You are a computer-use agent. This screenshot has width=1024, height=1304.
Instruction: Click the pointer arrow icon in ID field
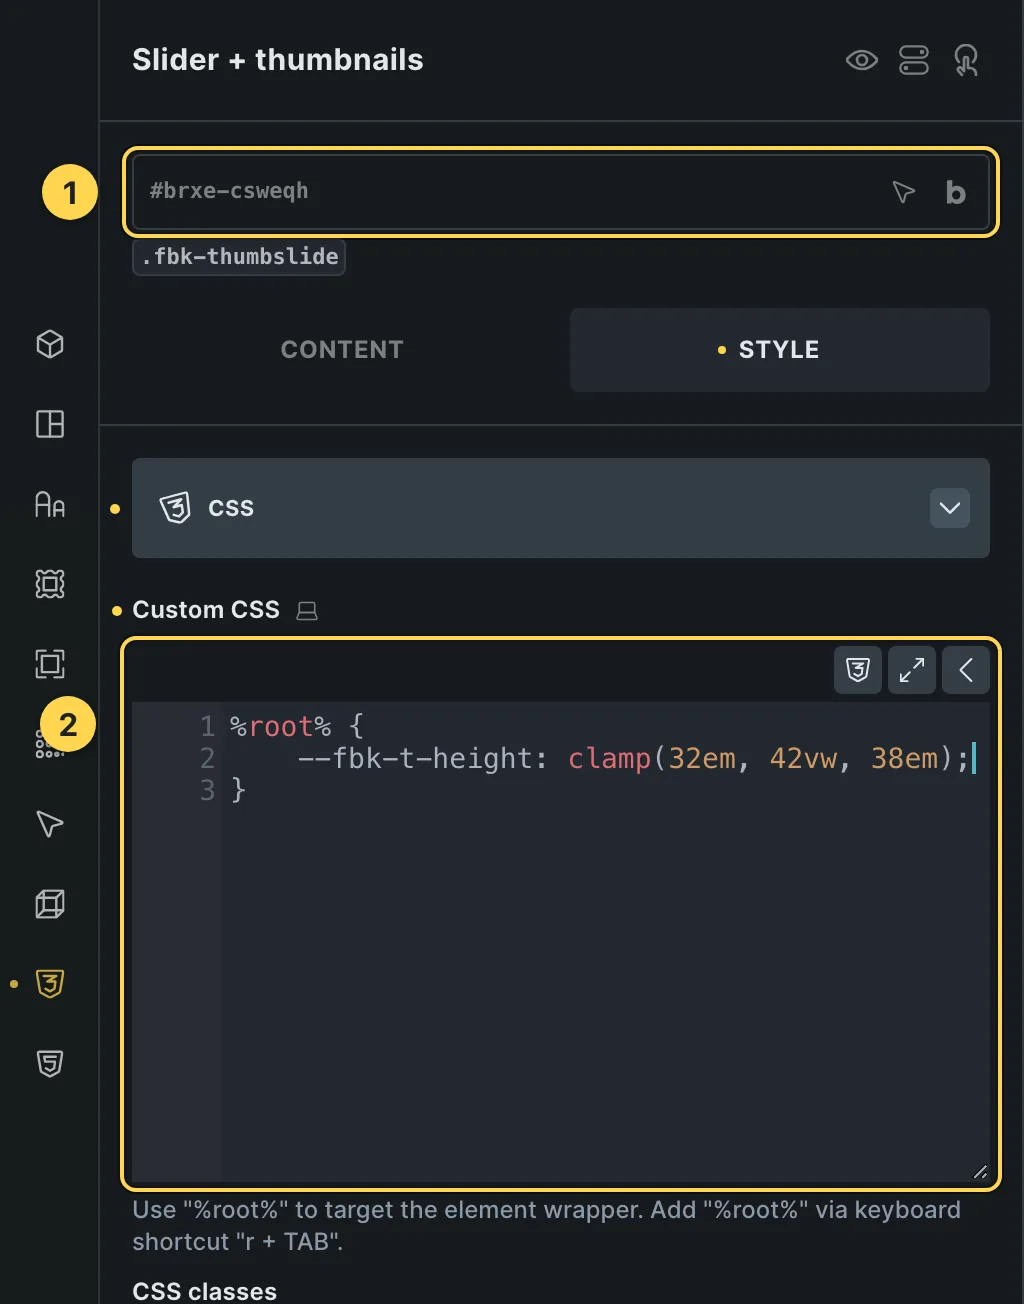point(904,192)
